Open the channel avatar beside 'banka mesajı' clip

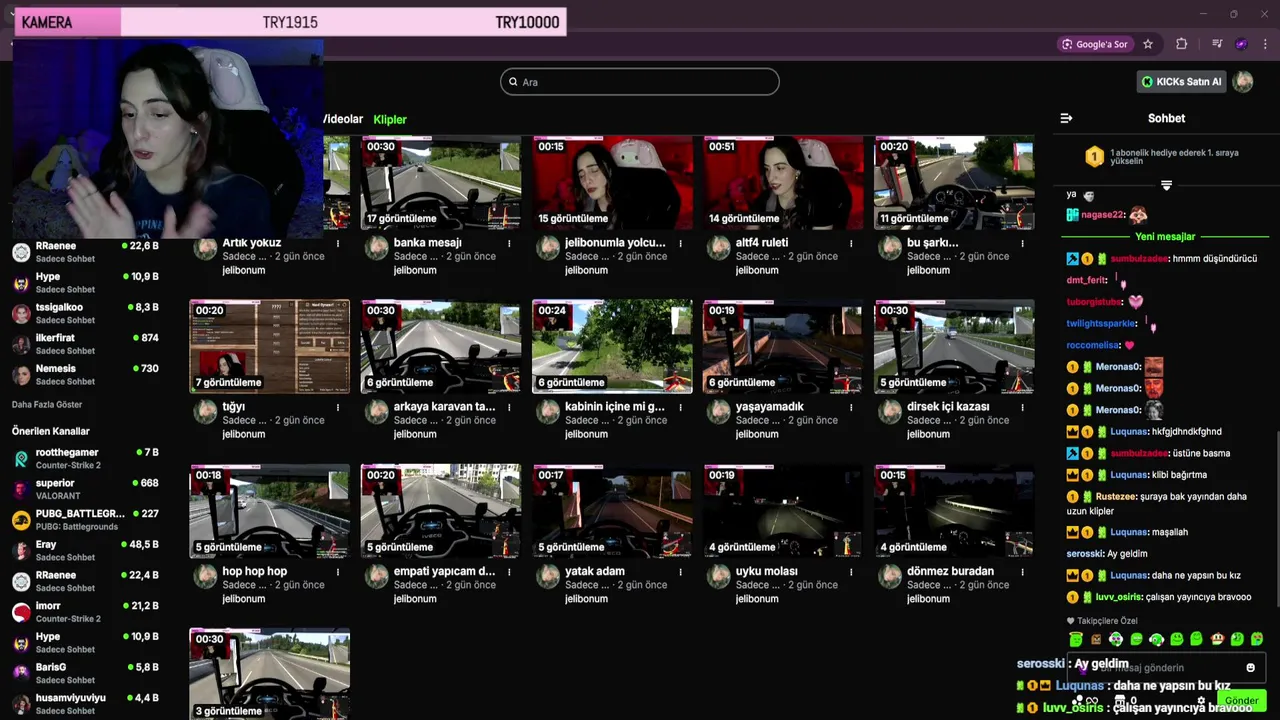(x=376, y=248)
